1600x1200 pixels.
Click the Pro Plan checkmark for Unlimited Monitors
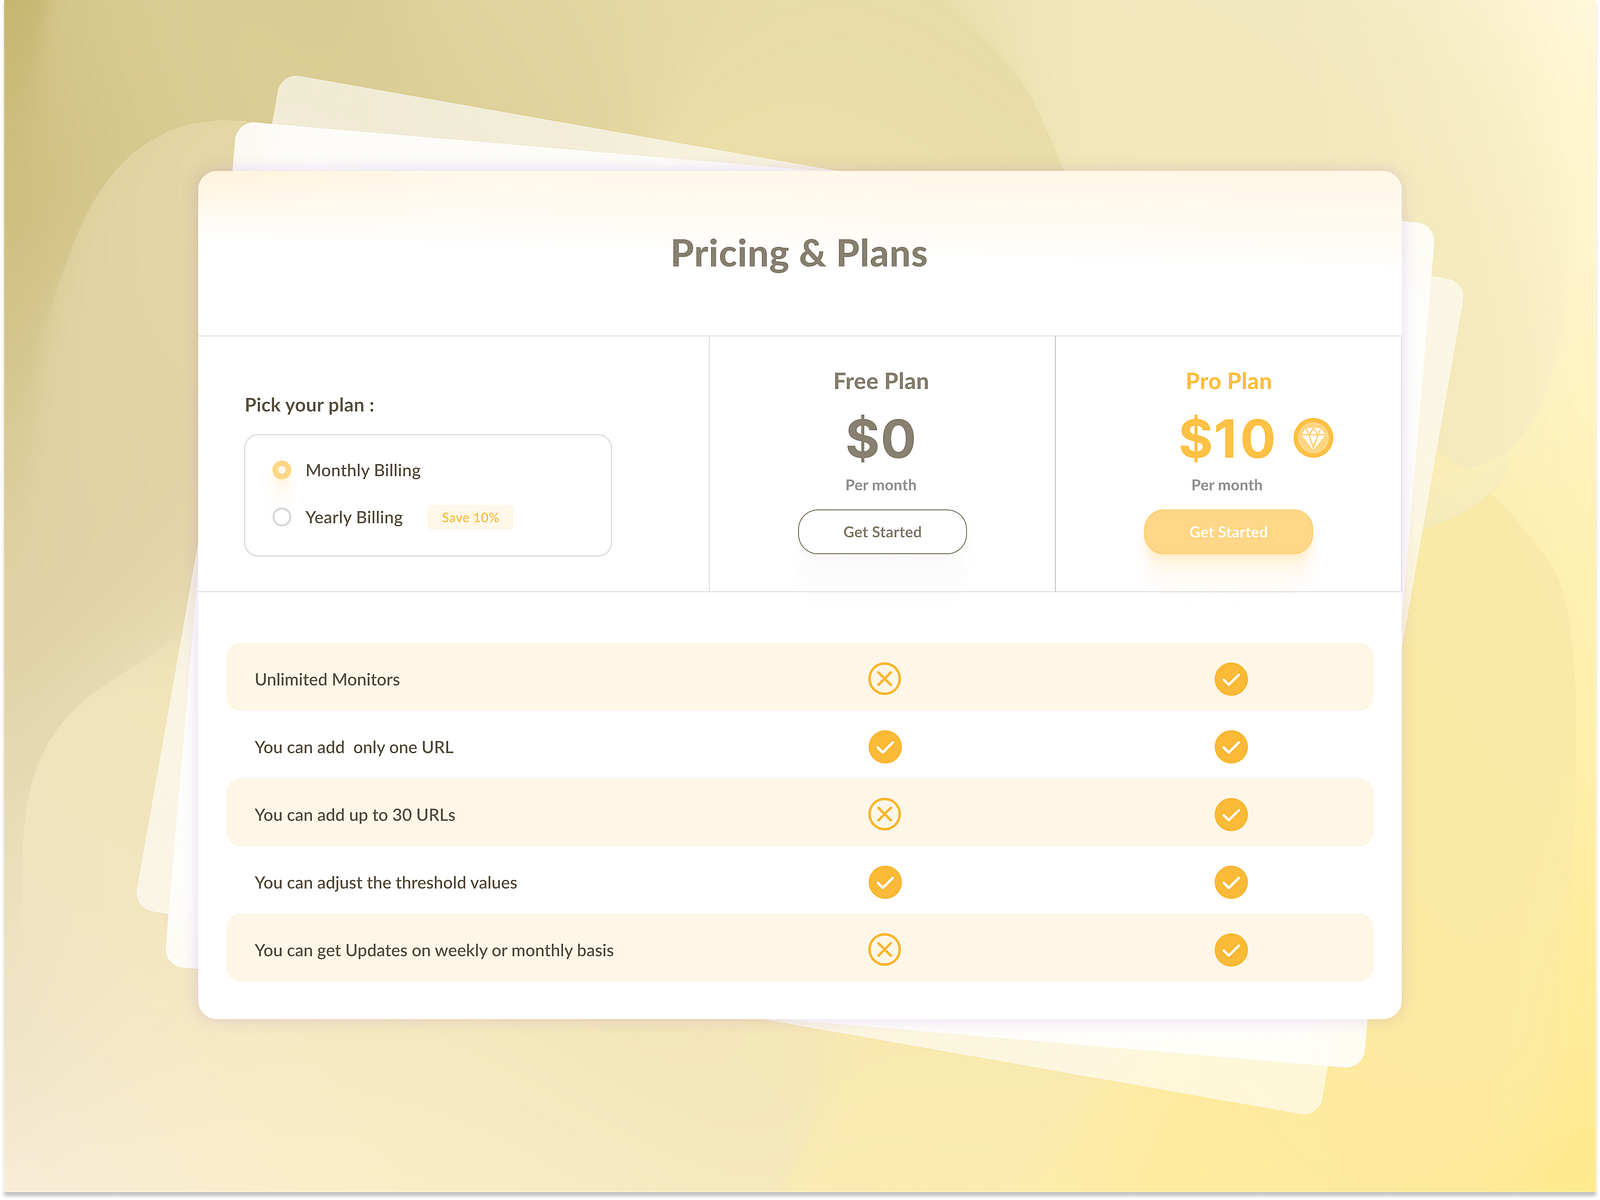pyautogui.click(x=1231, y=679)
